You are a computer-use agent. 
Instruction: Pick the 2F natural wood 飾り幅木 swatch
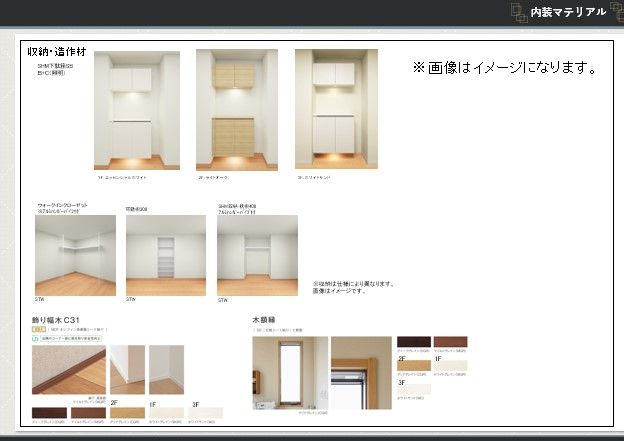coord(127,413)
